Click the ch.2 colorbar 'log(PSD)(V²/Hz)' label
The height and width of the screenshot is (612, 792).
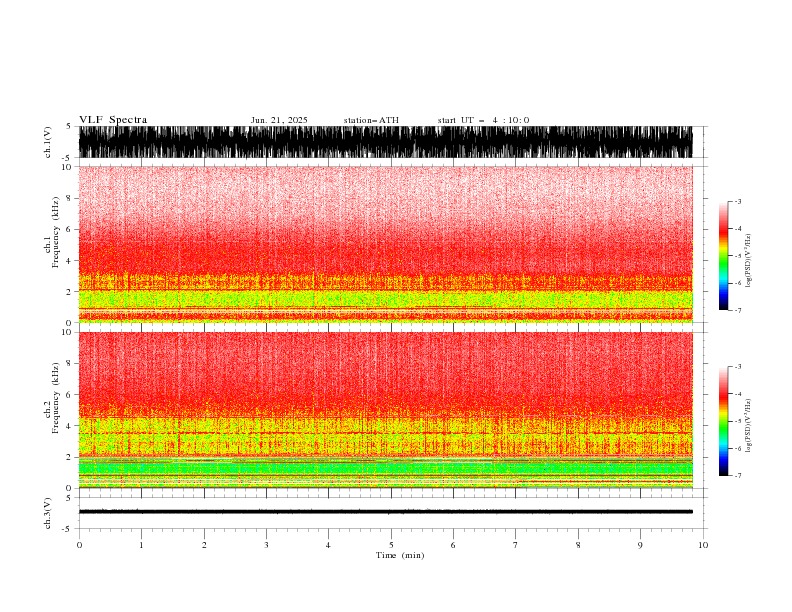tap(749, 426)
